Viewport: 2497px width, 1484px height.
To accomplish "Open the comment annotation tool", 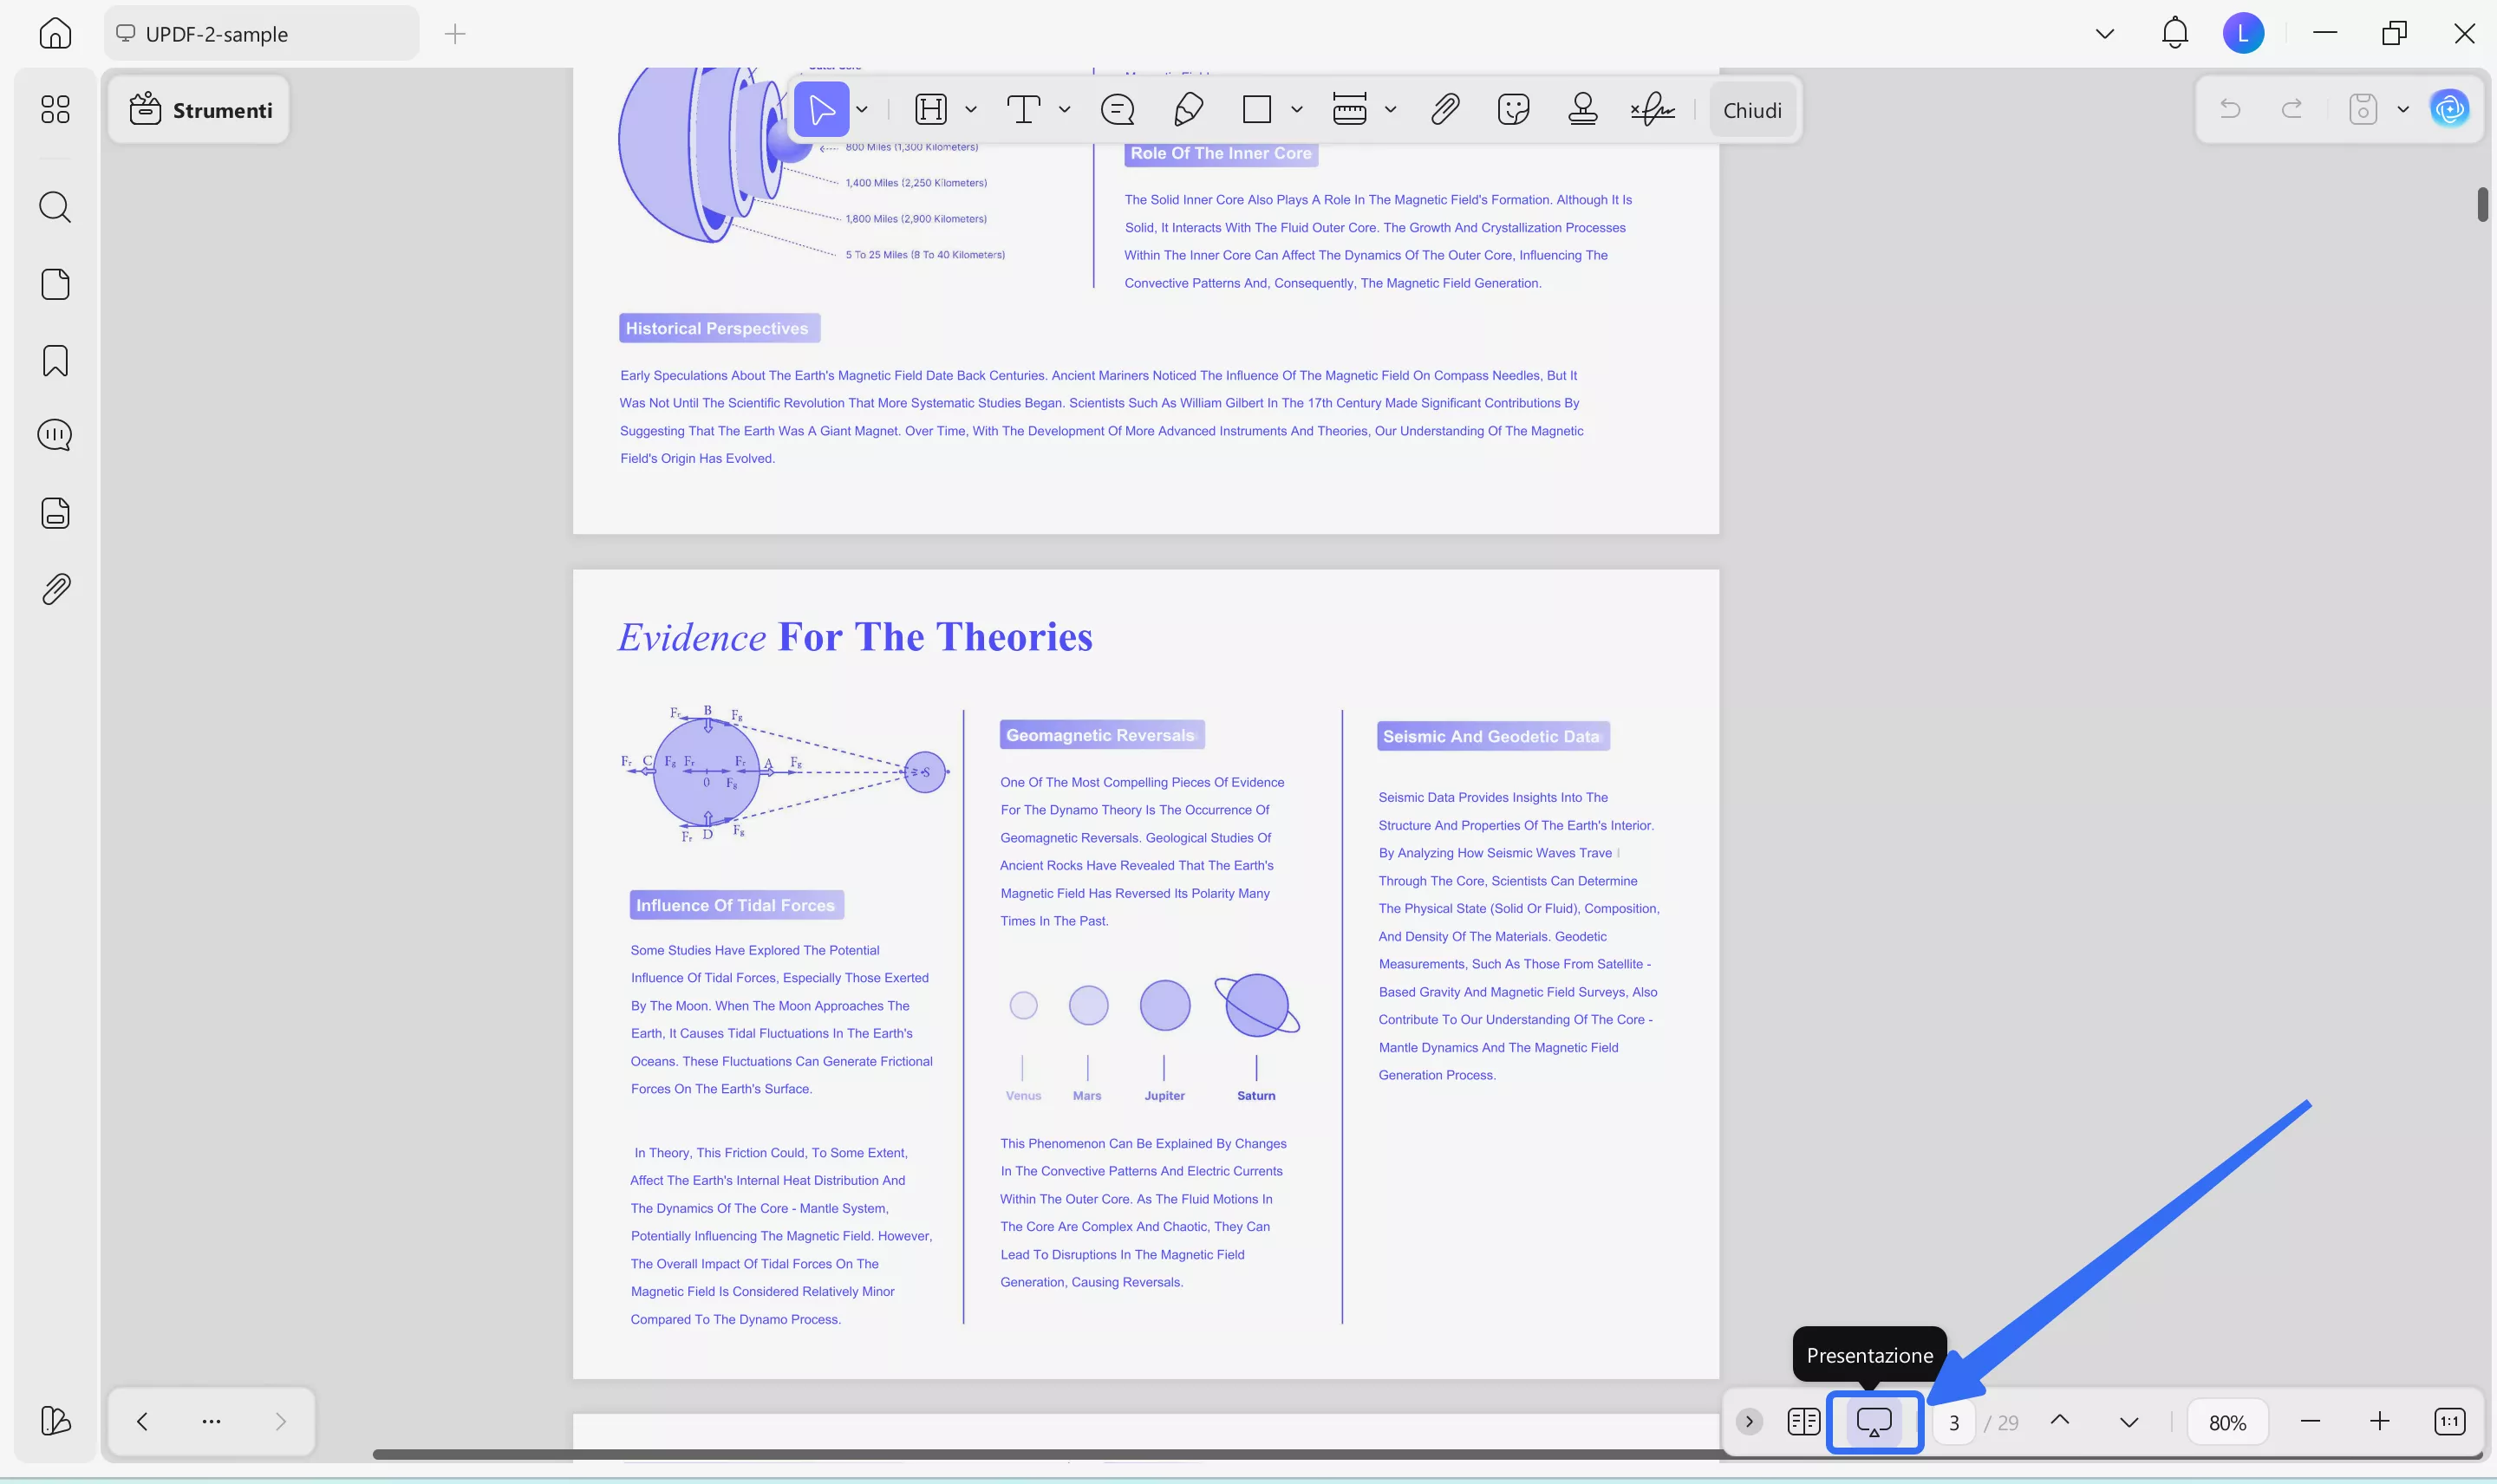I will [1116, 109].
